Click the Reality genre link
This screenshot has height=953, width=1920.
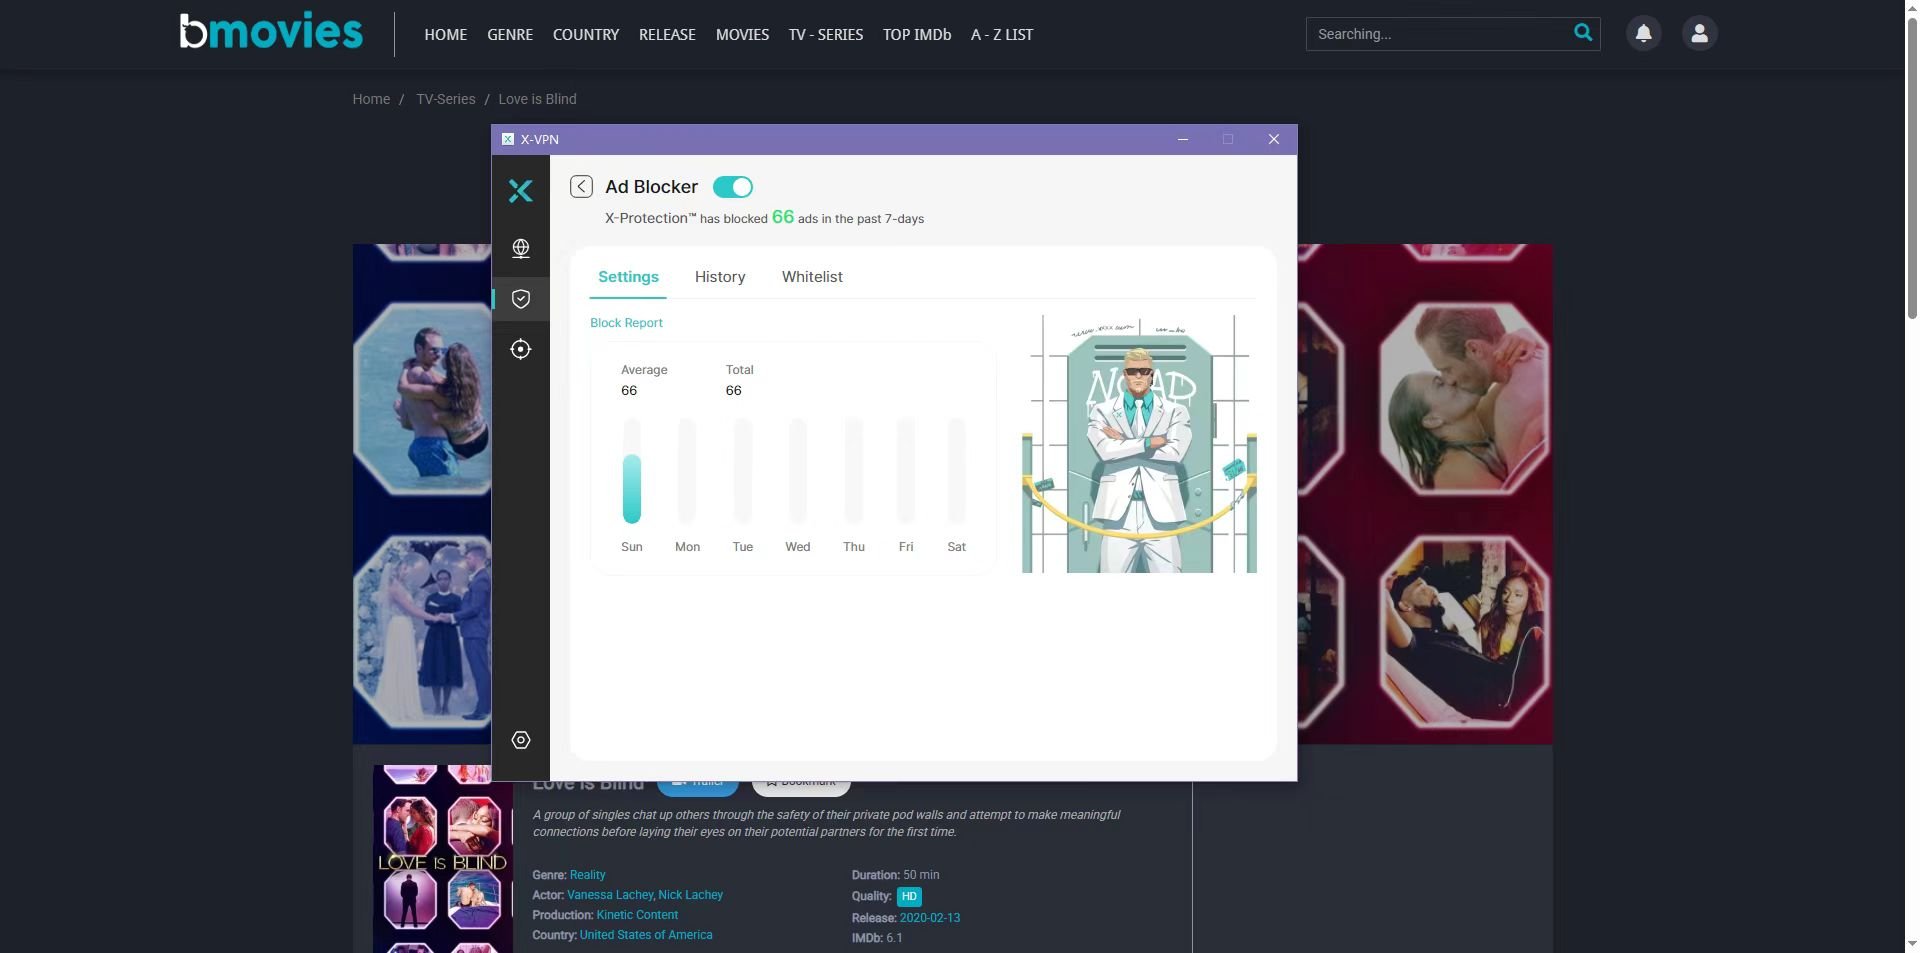[587, 875]
